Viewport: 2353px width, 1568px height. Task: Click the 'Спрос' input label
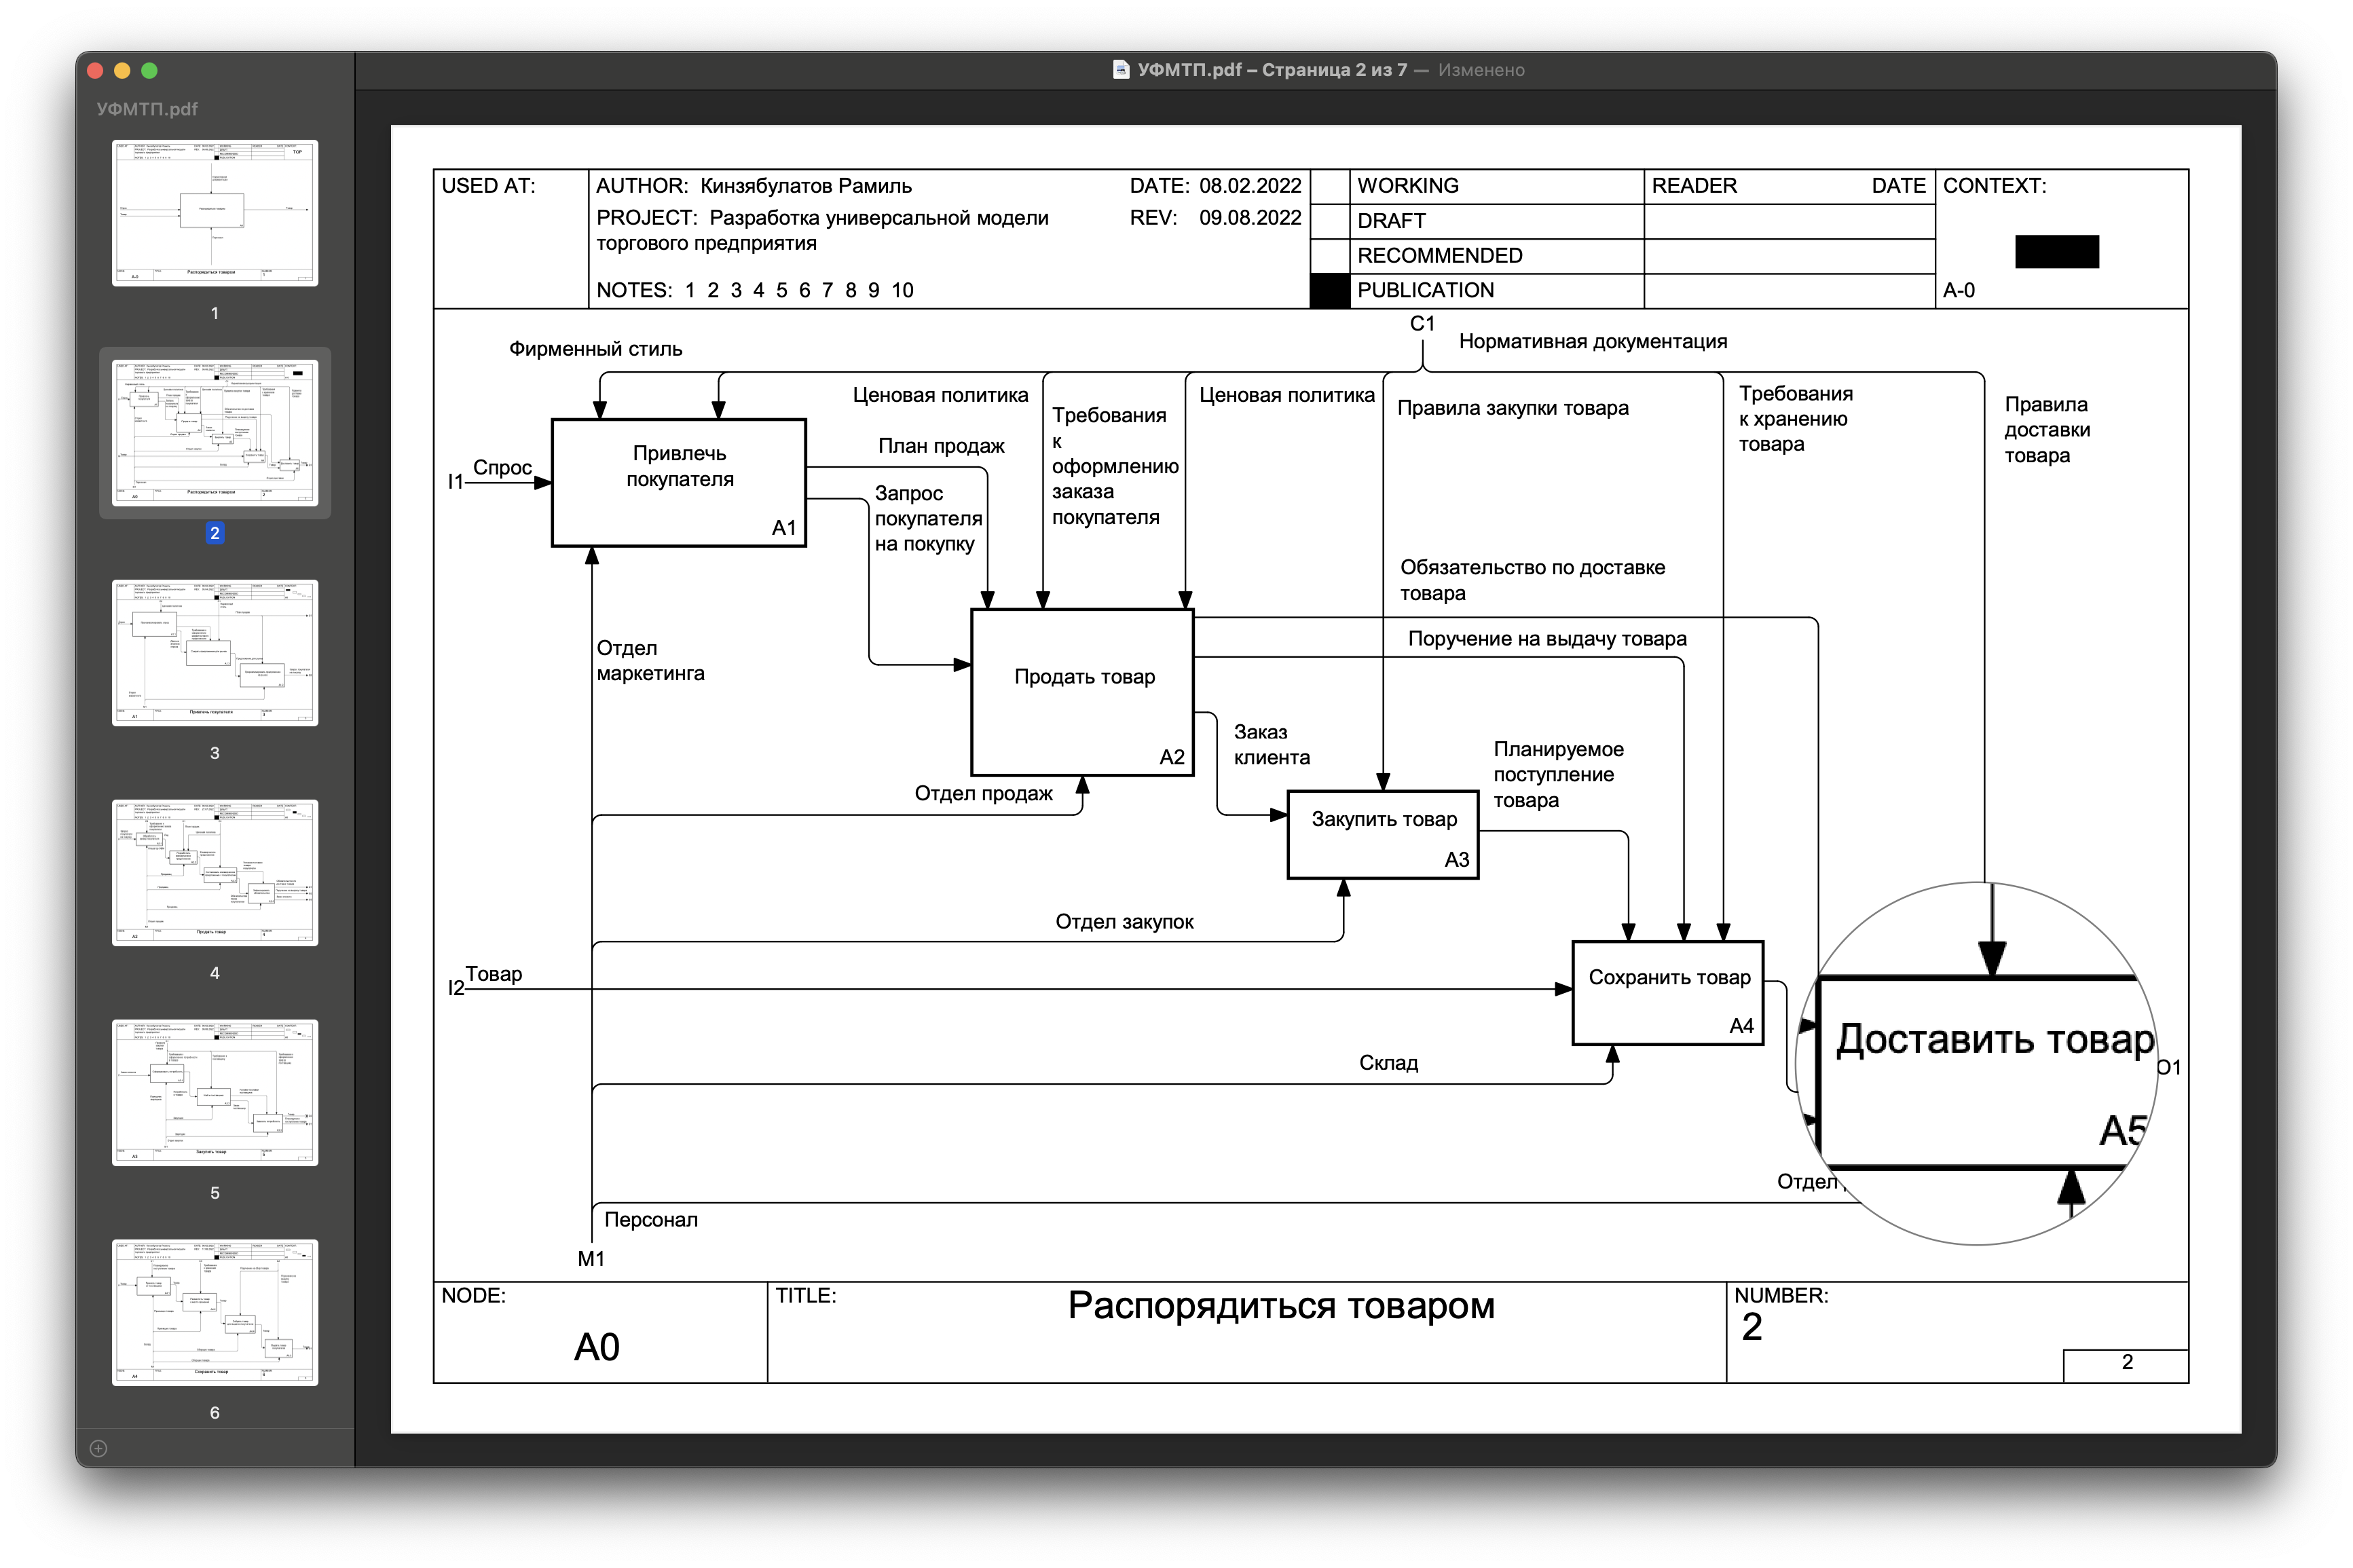[502, 468]
